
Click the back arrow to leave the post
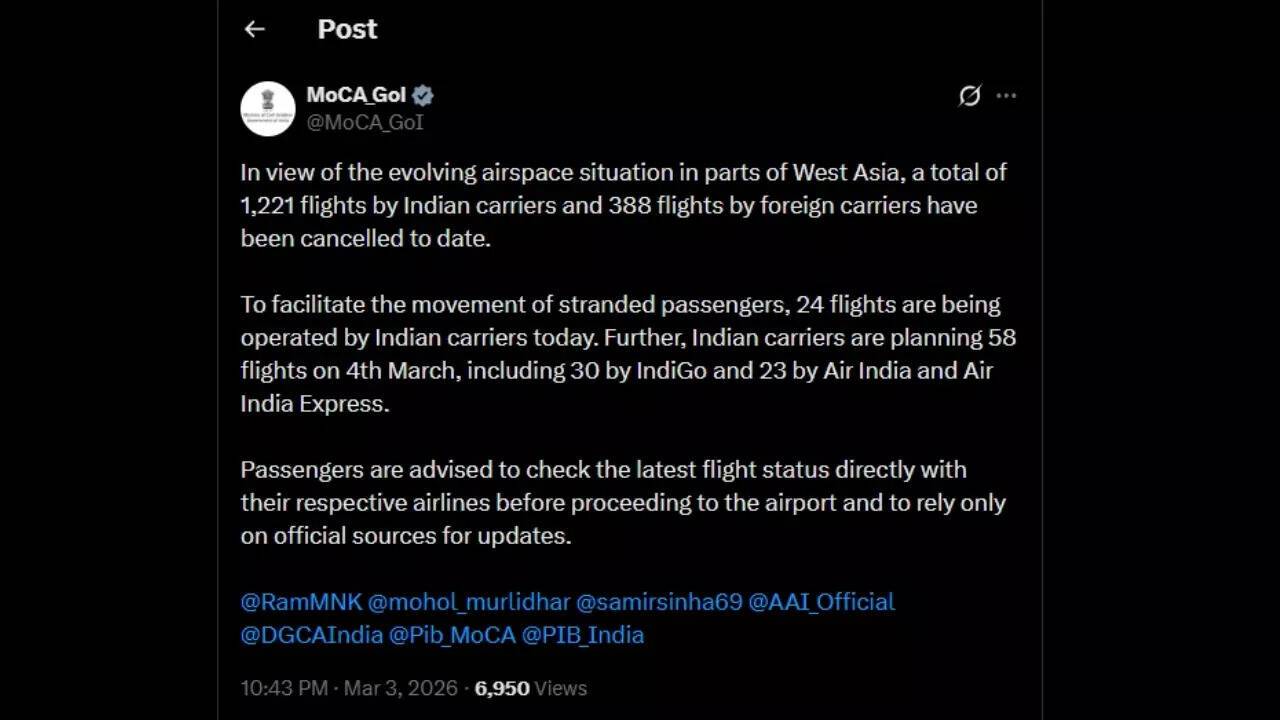click(x=253, y=29)
